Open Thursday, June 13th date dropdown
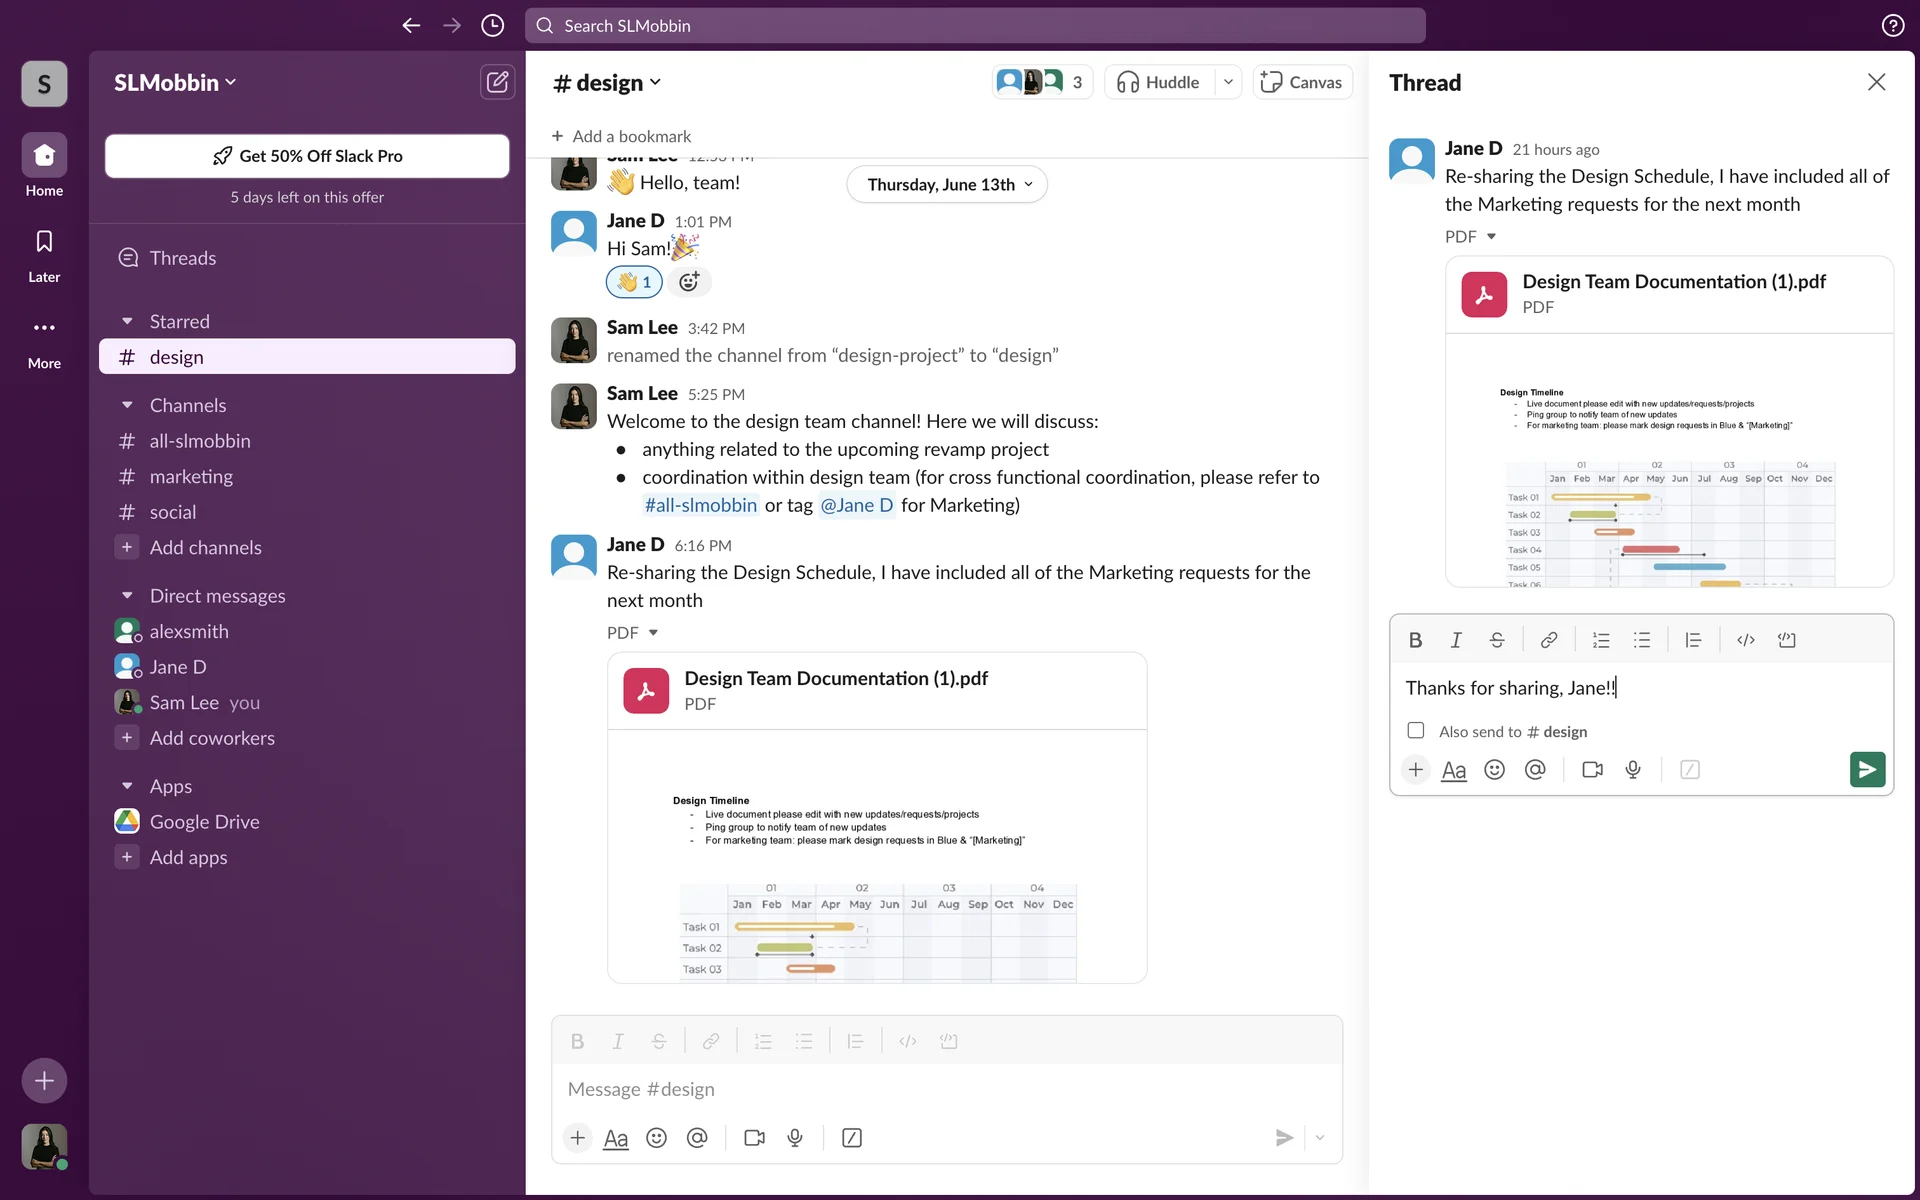Image resolution: width=1920 pixels, height=1200 pixels. pos(948,184)
